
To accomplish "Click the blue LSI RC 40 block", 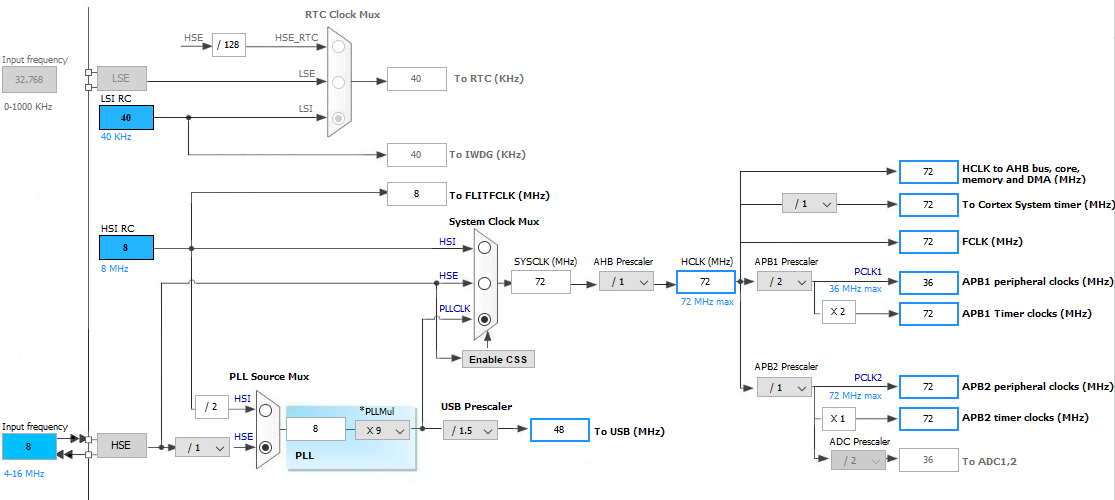I will [127, 117].
